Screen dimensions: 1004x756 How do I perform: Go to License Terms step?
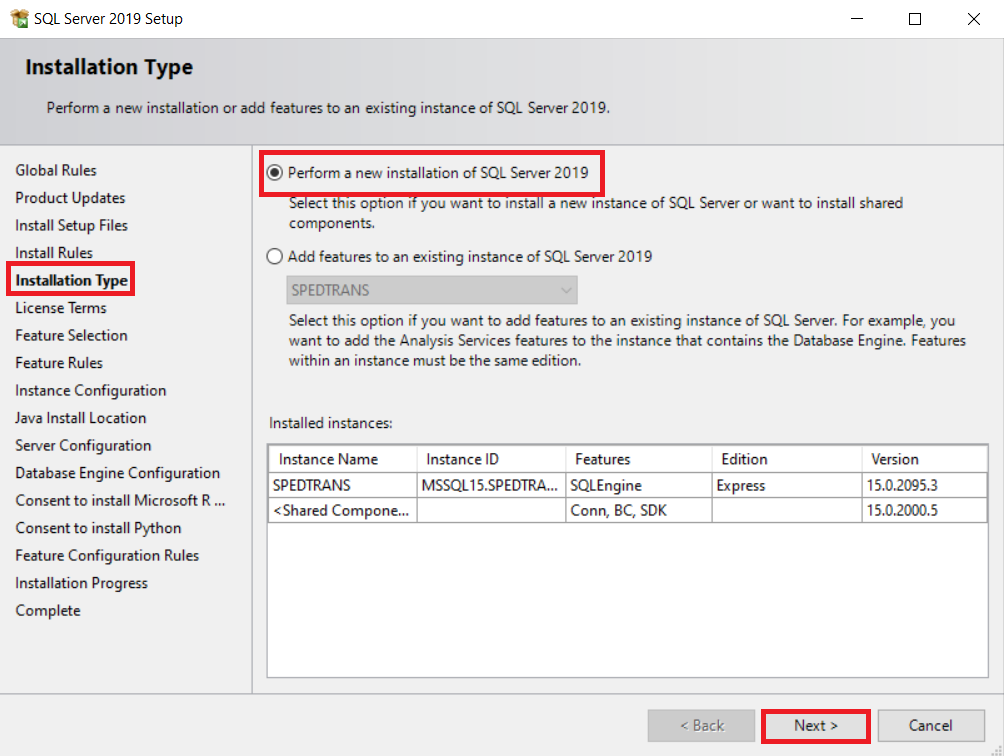coord(61,308)
